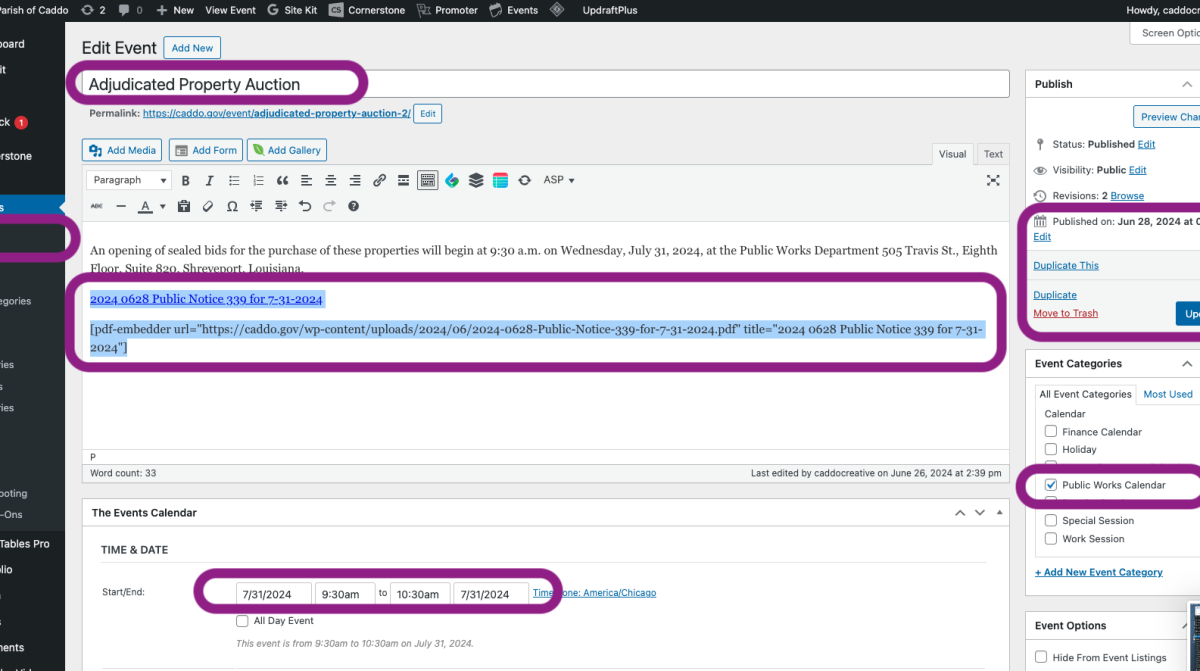Open keyboard shortcuts help icon
1200x671 pixels.
click(x=353, y=206)
